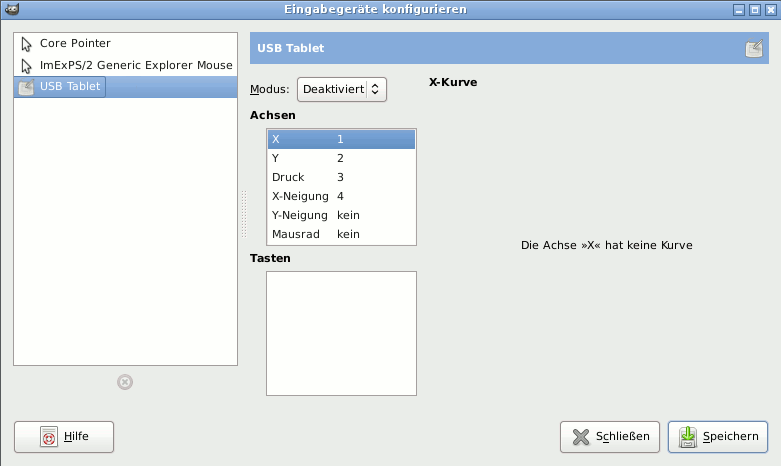
Task: Click the X-Kurve heading
Action: (x=453, y=82)
